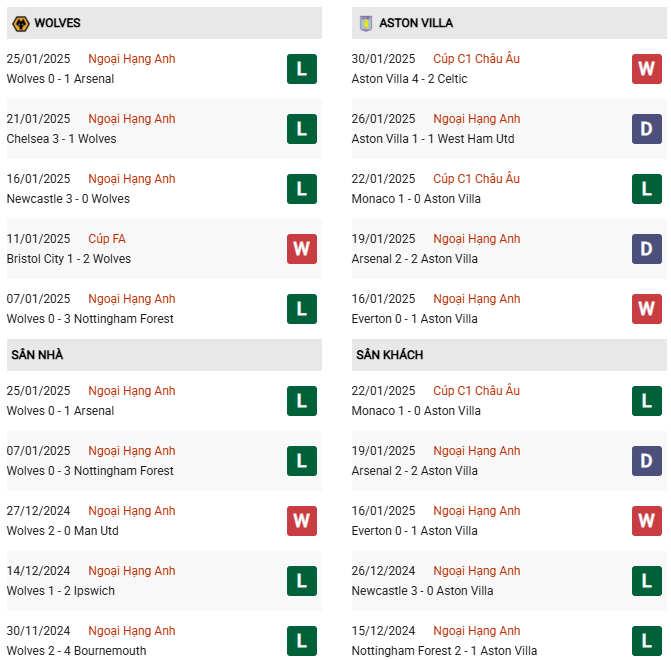Open Cúp C1 Châu Âu link dated 30/01/2025
The height and width of the screenshot is (660, 671).
tap(476, 59)
